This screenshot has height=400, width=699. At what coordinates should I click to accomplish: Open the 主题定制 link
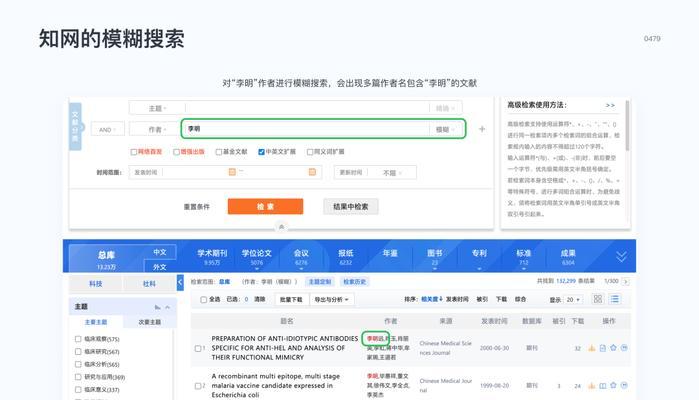[320, 282]
